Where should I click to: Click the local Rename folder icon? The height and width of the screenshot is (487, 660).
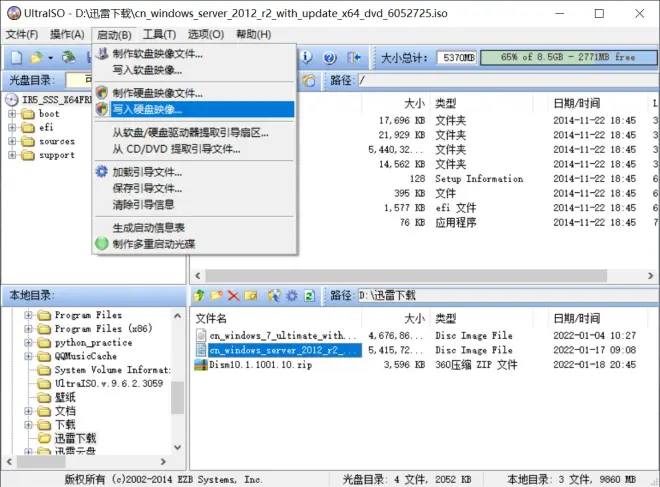(x=251, y=295)
